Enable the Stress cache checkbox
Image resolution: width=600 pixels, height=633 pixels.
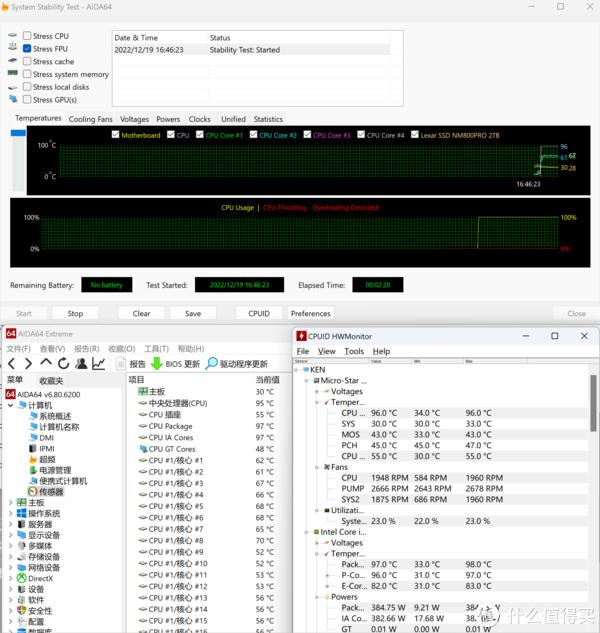pos(27,61)
